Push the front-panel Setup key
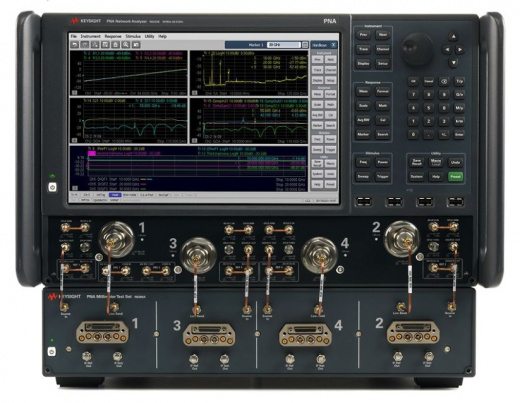The width and height of the screenshot is (520, 403). pyautogui.click(x=383, y=63)
